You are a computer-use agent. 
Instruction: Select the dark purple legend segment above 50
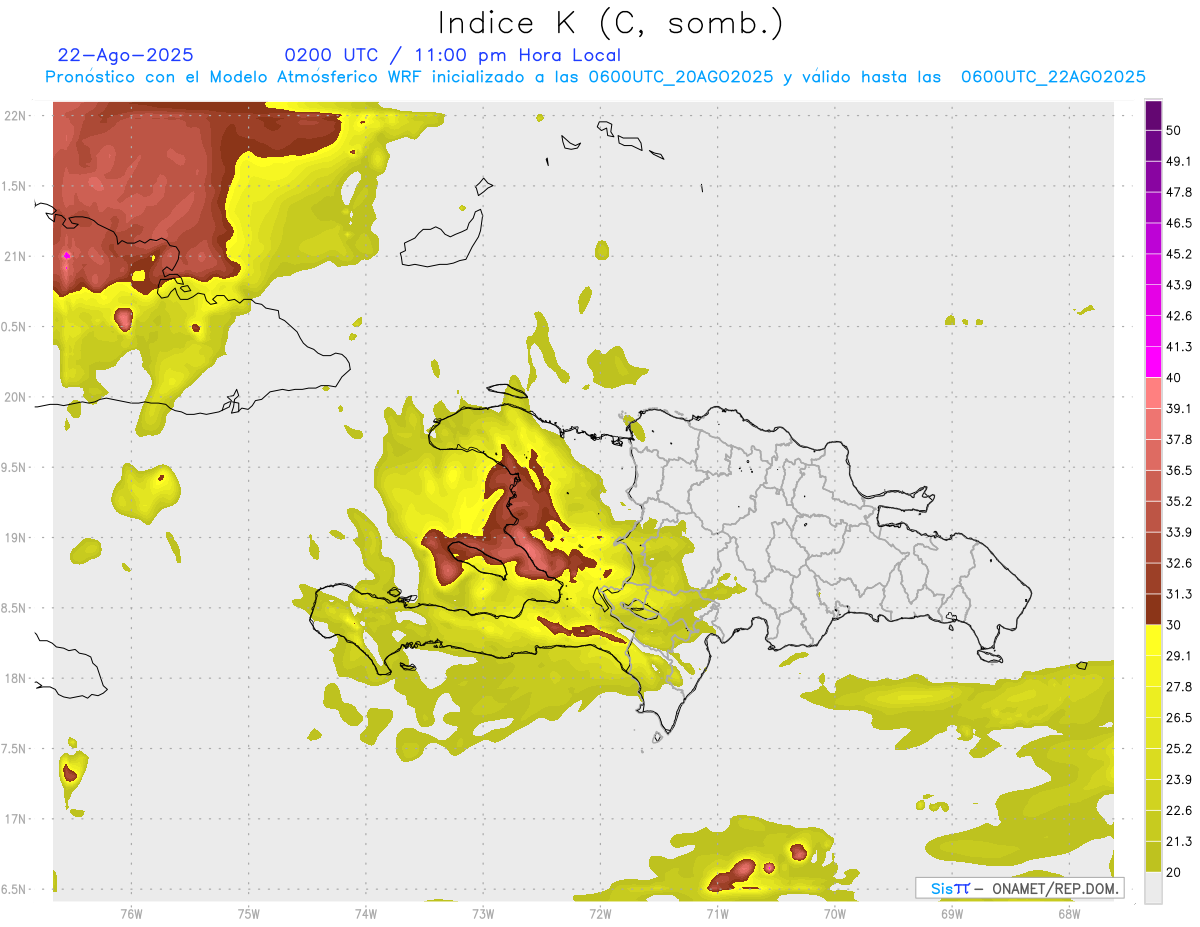click(1154, 115)
